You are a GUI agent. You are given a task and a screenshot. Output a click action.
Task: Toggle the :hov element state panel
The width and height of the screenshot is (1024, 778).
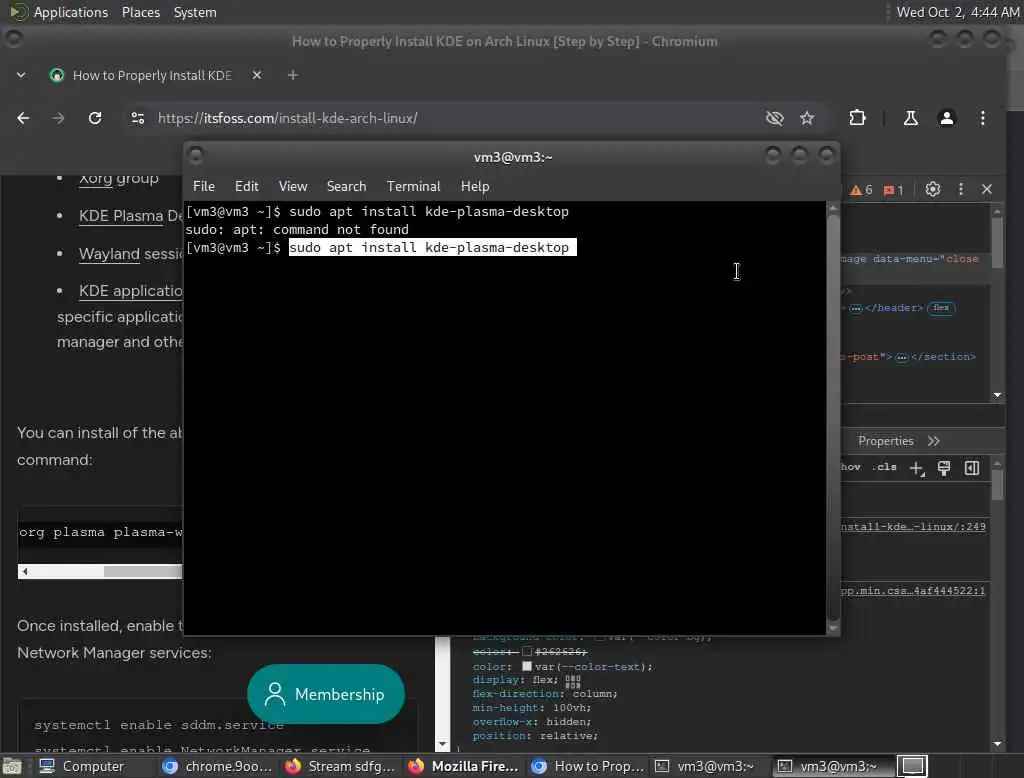click(850, 467)
